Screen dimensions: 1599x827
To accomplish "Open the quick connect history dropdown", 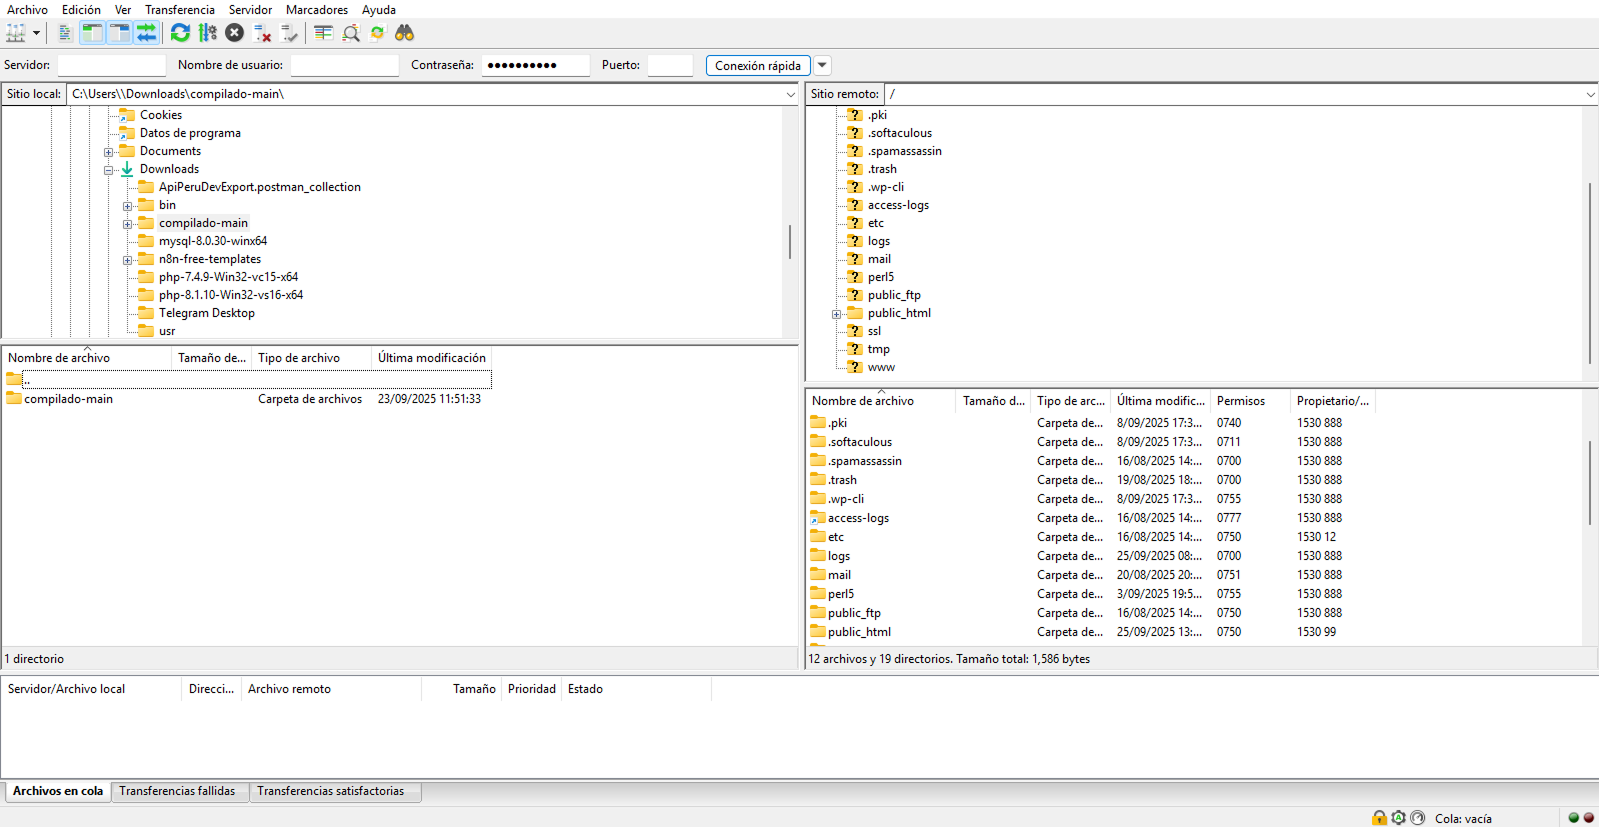I will (x=822, y=65).
